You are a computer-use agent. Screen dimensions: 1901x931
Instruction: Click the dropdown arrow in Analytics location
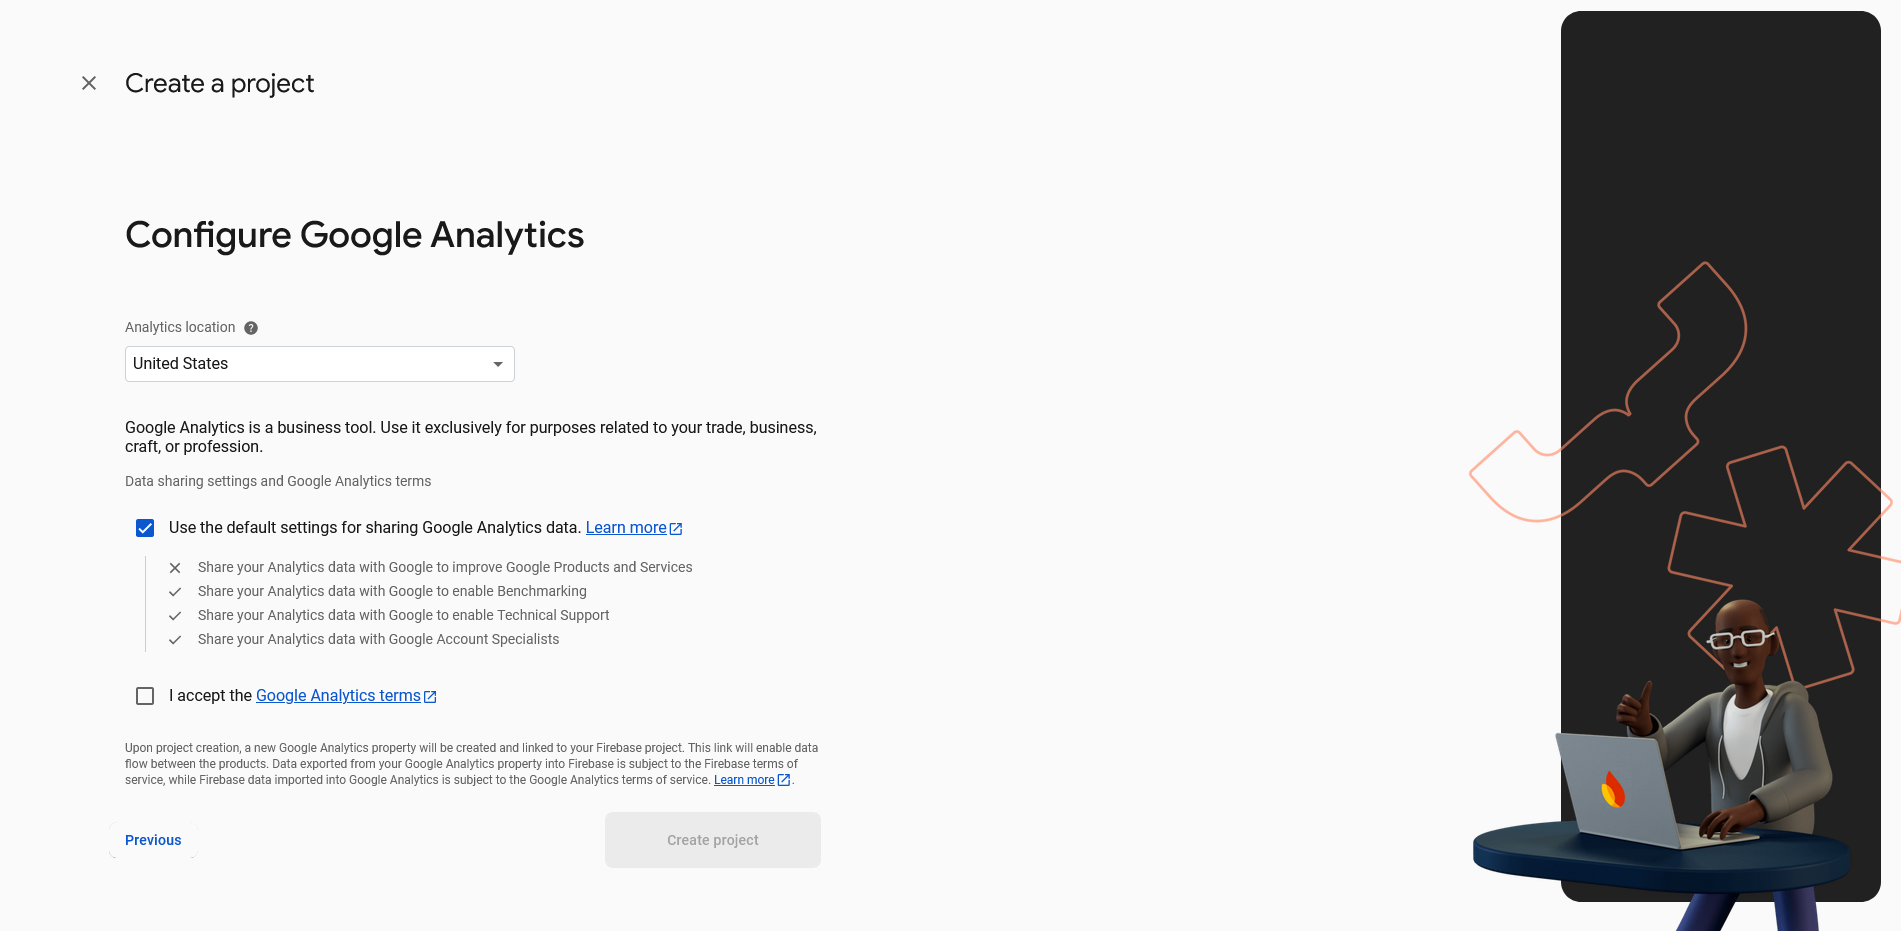(x=498, y=364)
